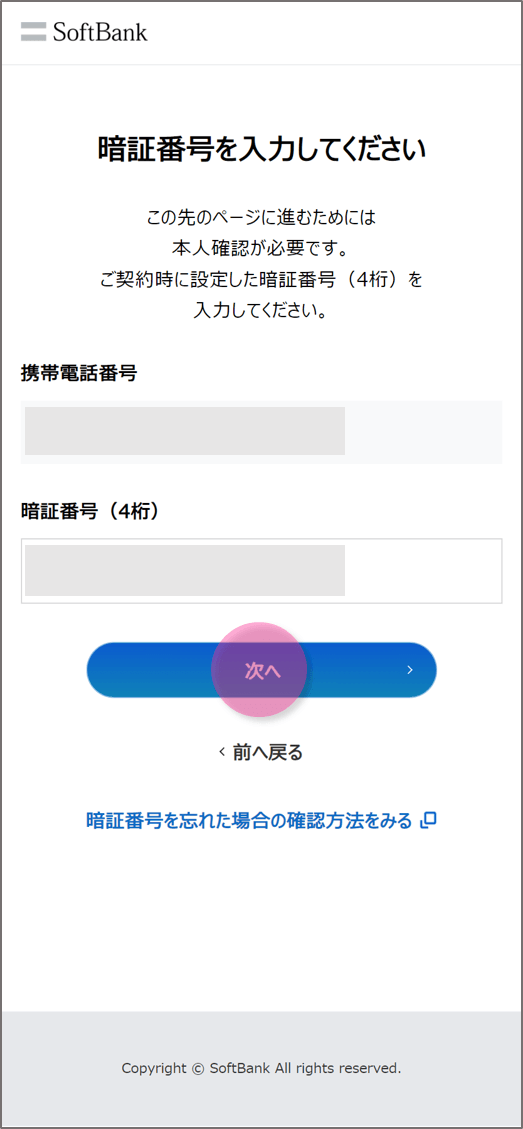Click the 本人確認が必要です。 description line
This screenshot has width=523, height=1129.
(262, 248)
